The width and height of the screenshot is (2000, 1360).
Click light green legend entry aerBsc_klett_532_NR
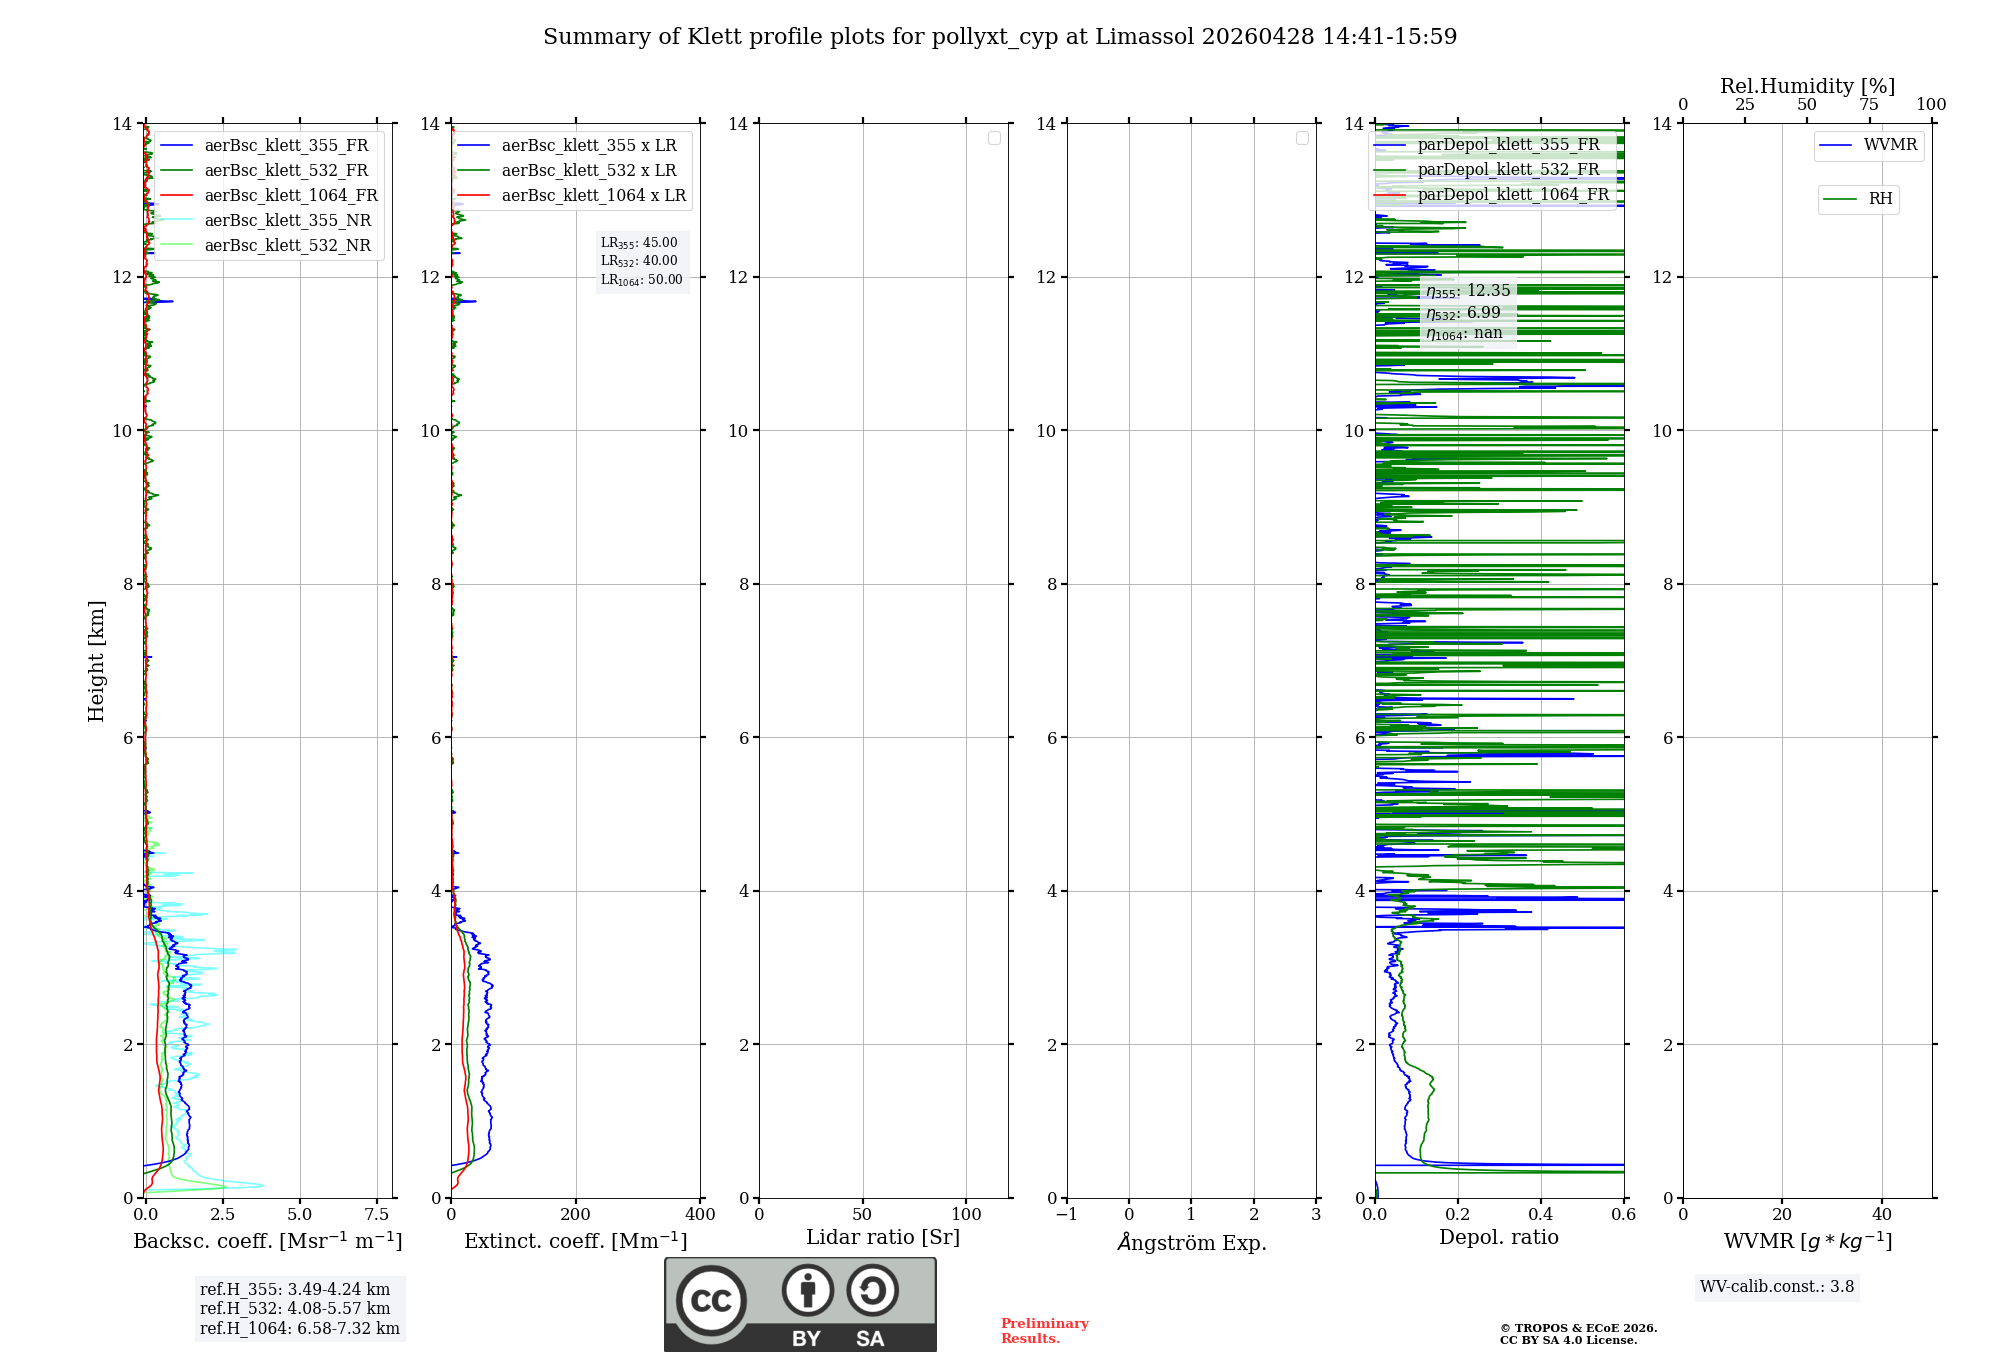click(x=287, y=246)
